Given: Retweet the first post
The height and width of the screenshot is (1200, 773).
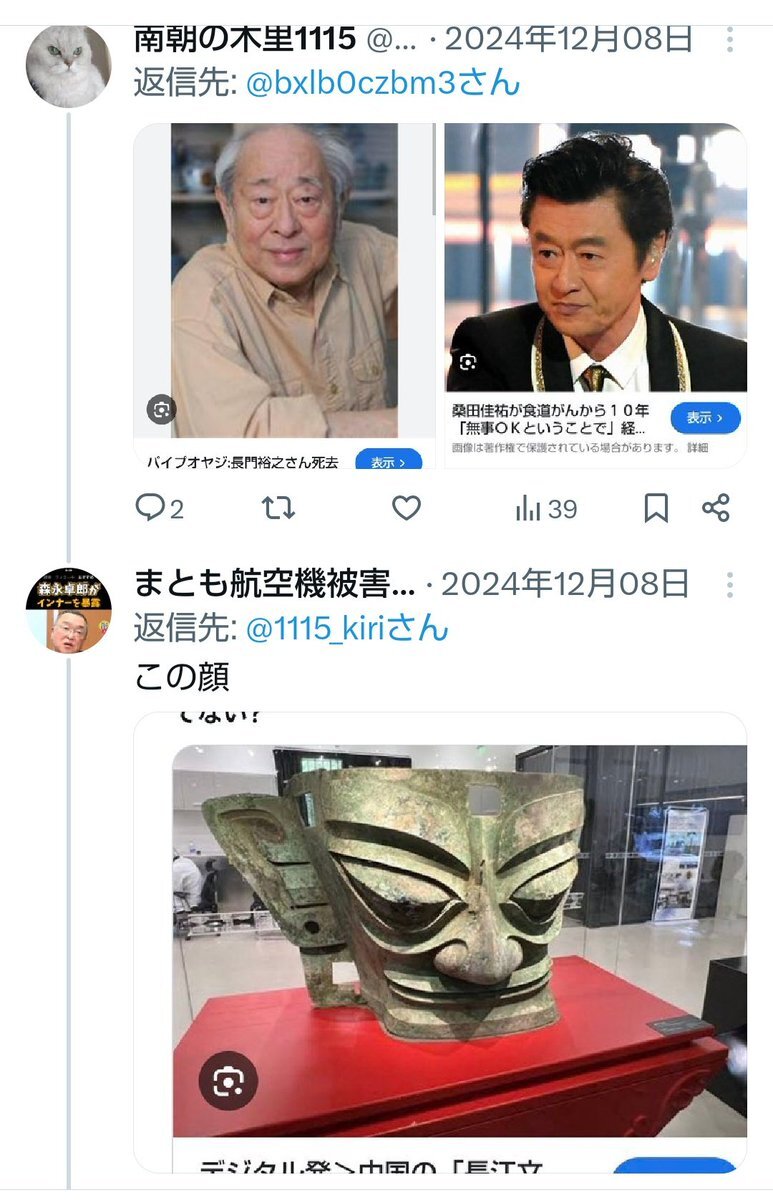Looking at the screenshot, I should [x=278, y=508].
